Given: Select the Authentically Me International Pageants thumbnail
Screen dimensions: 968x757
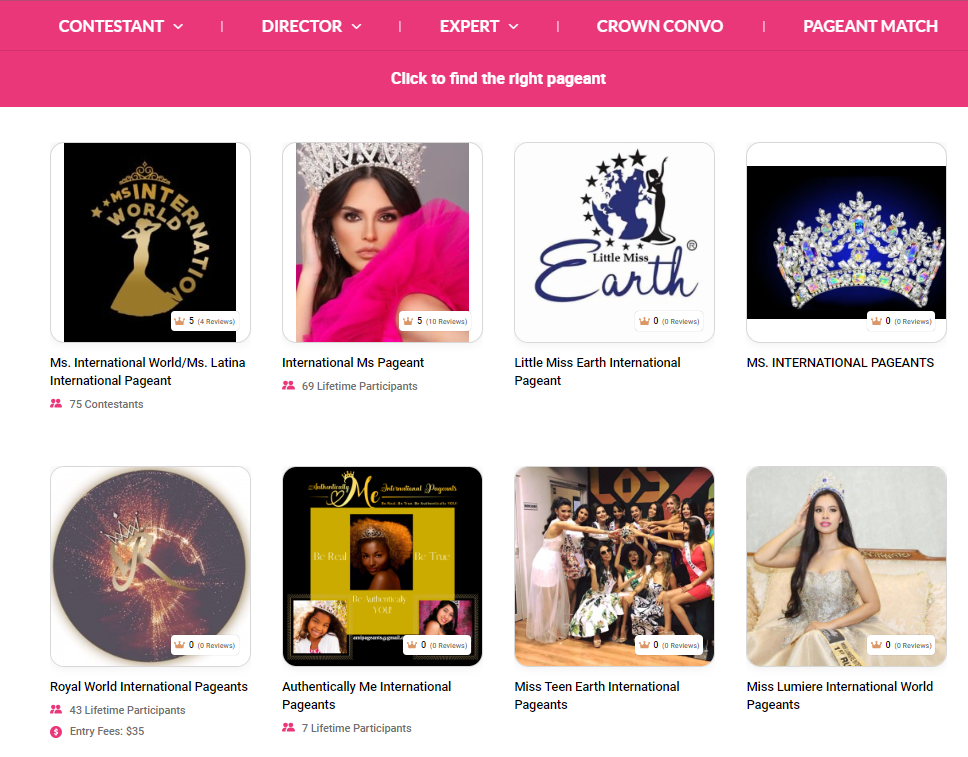Looking at the screenshot, I should 382,566.
